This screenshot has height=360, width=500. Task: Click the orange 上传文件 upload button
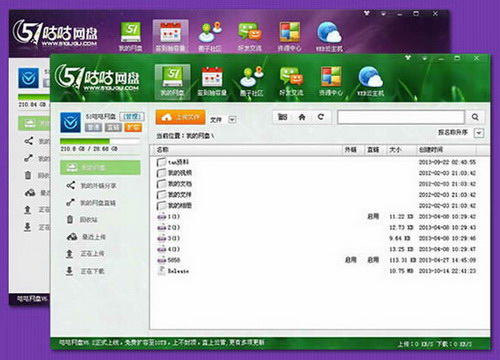(180, 117)
